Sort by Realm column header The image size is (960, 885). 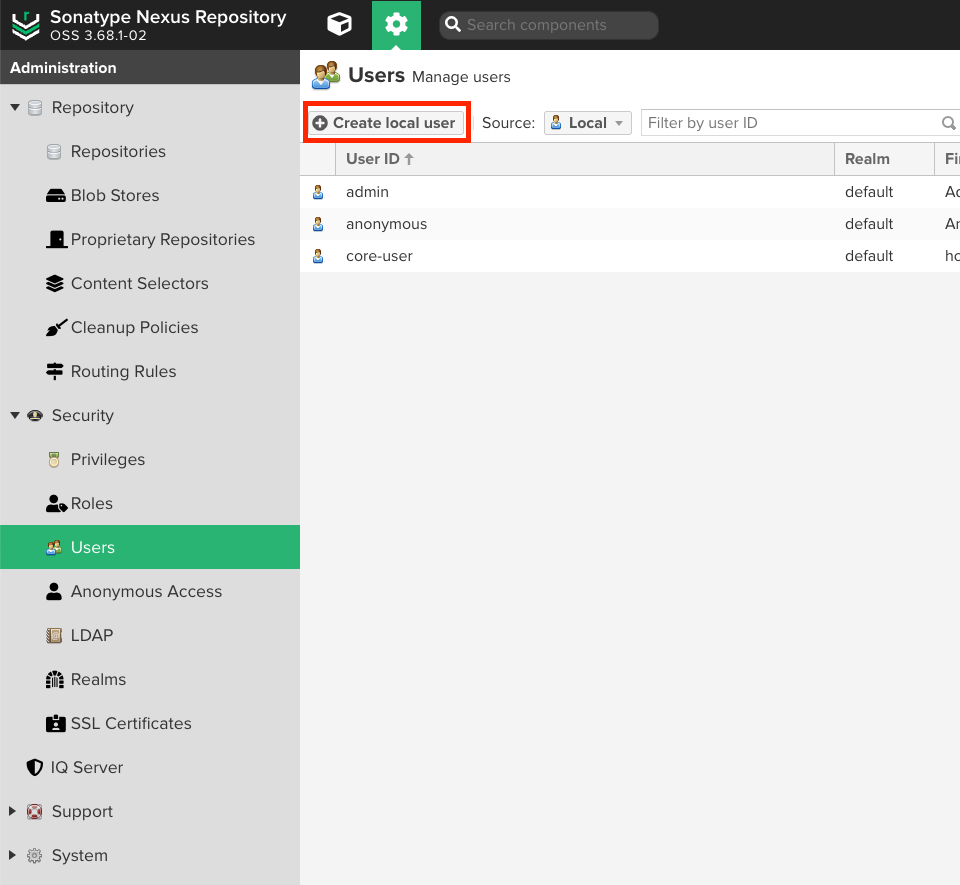(x=884, y=159)
